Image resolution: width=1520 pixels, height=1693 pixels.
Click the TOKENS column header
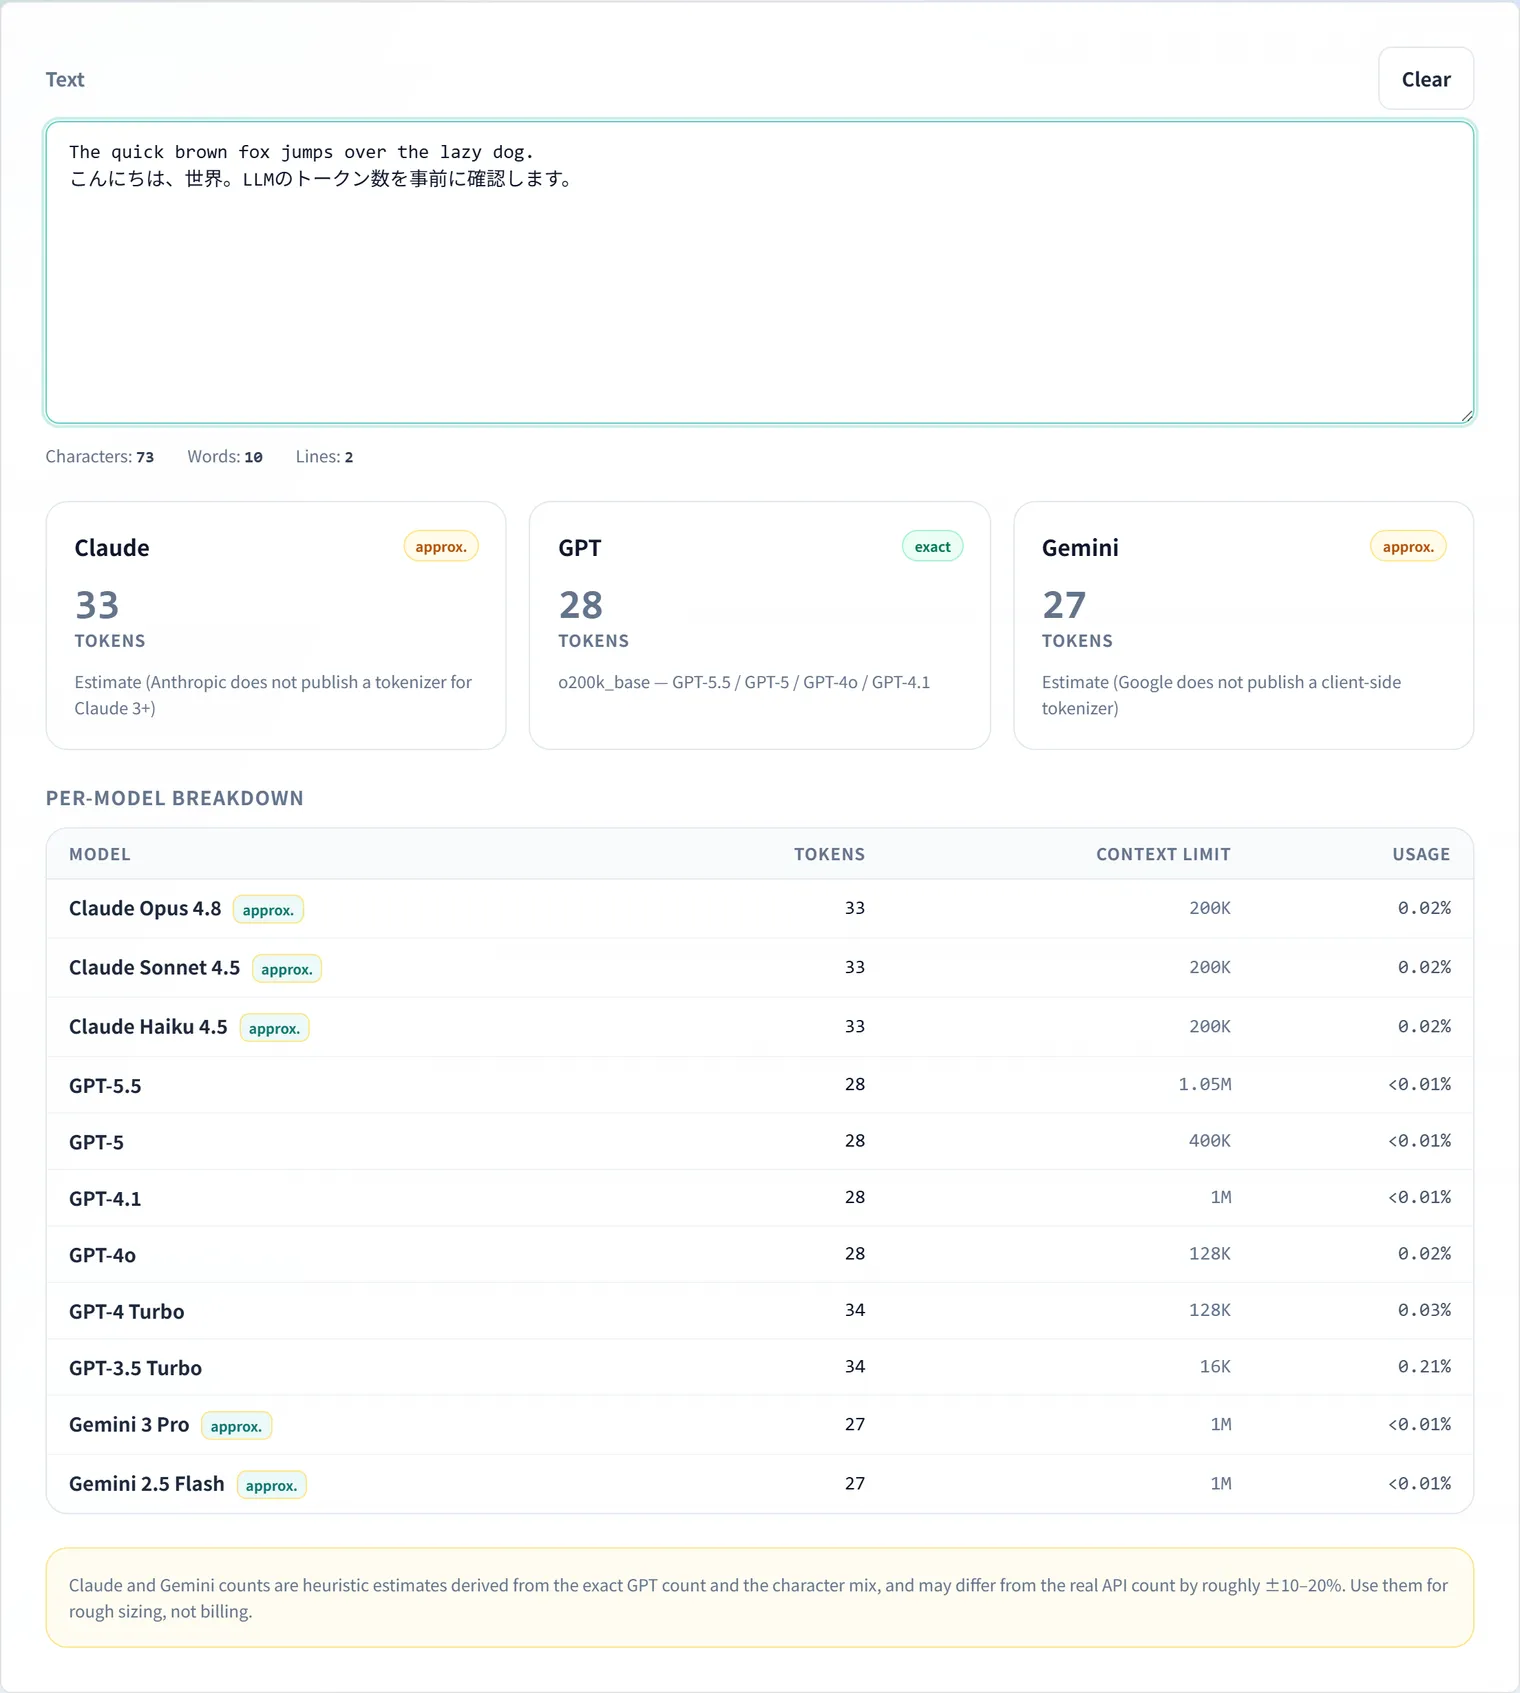click(829, 854)
